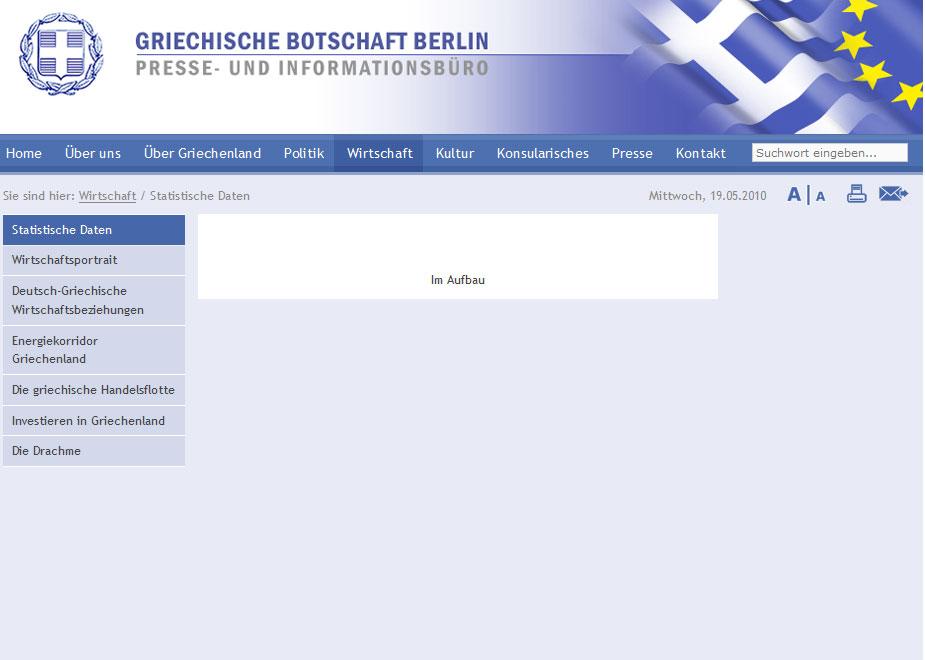Click the small A decrease font size icon
The image size is (925, 660).
point(820,196)
